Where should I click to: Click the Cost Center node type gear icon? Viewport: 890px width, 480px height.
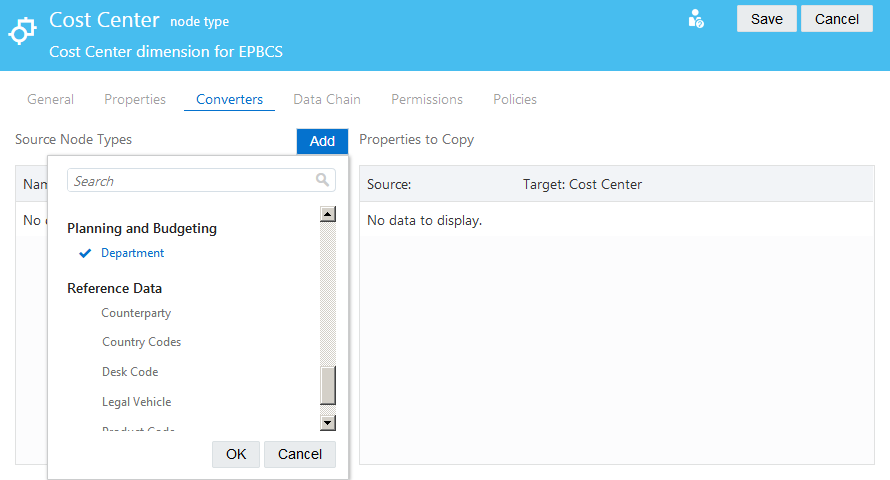click(22, 31)
